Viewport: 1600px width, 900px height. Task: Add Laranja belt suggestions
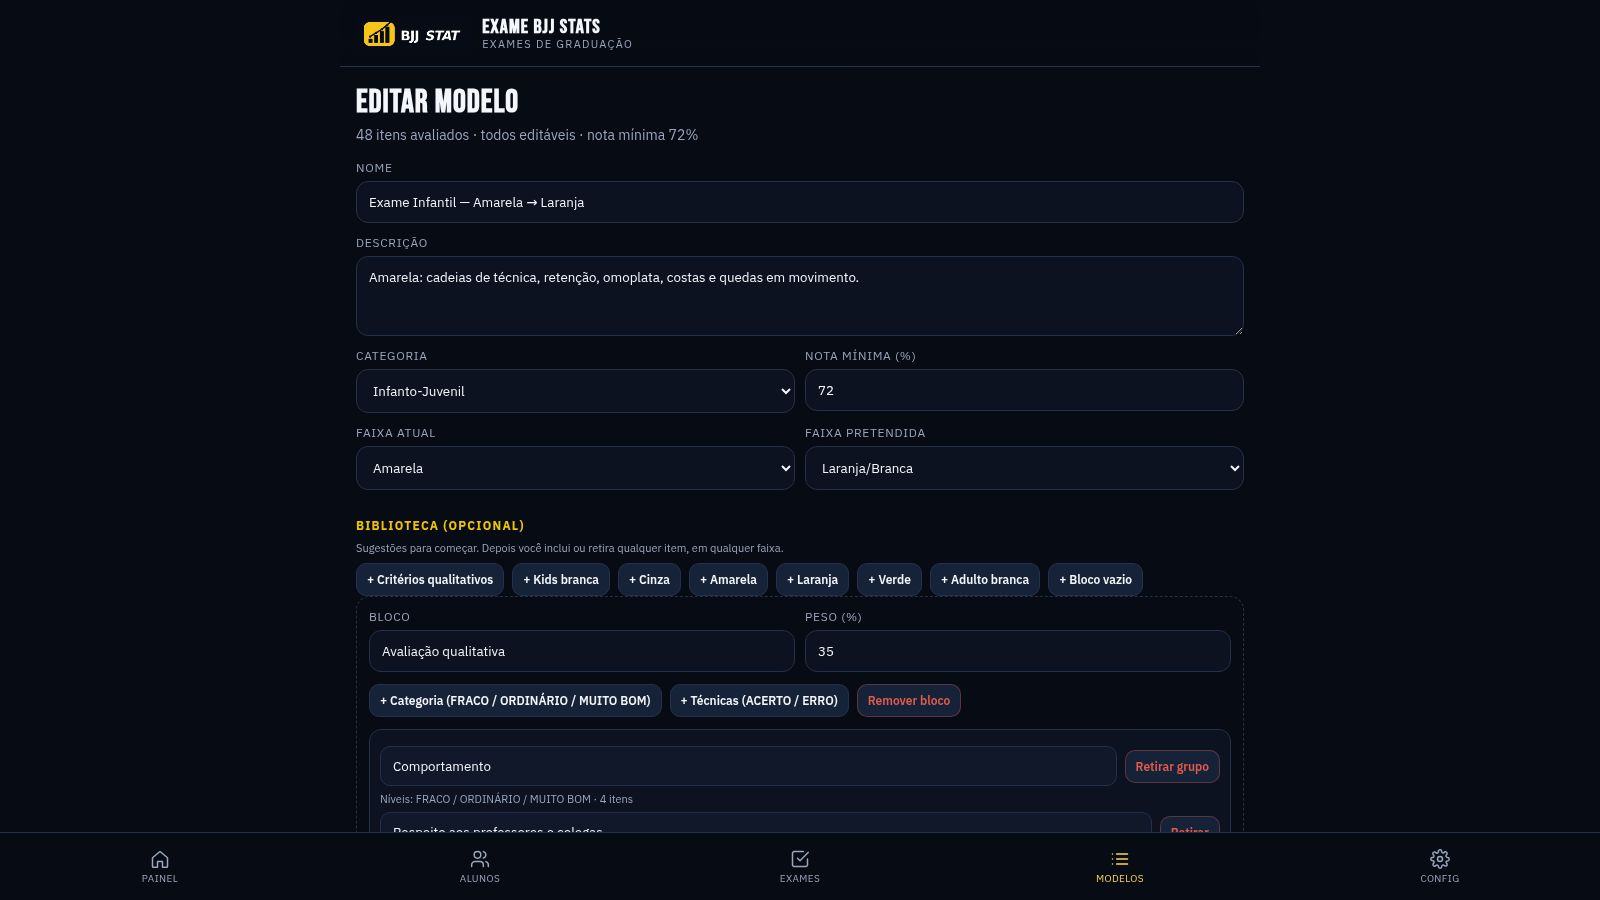812,580
